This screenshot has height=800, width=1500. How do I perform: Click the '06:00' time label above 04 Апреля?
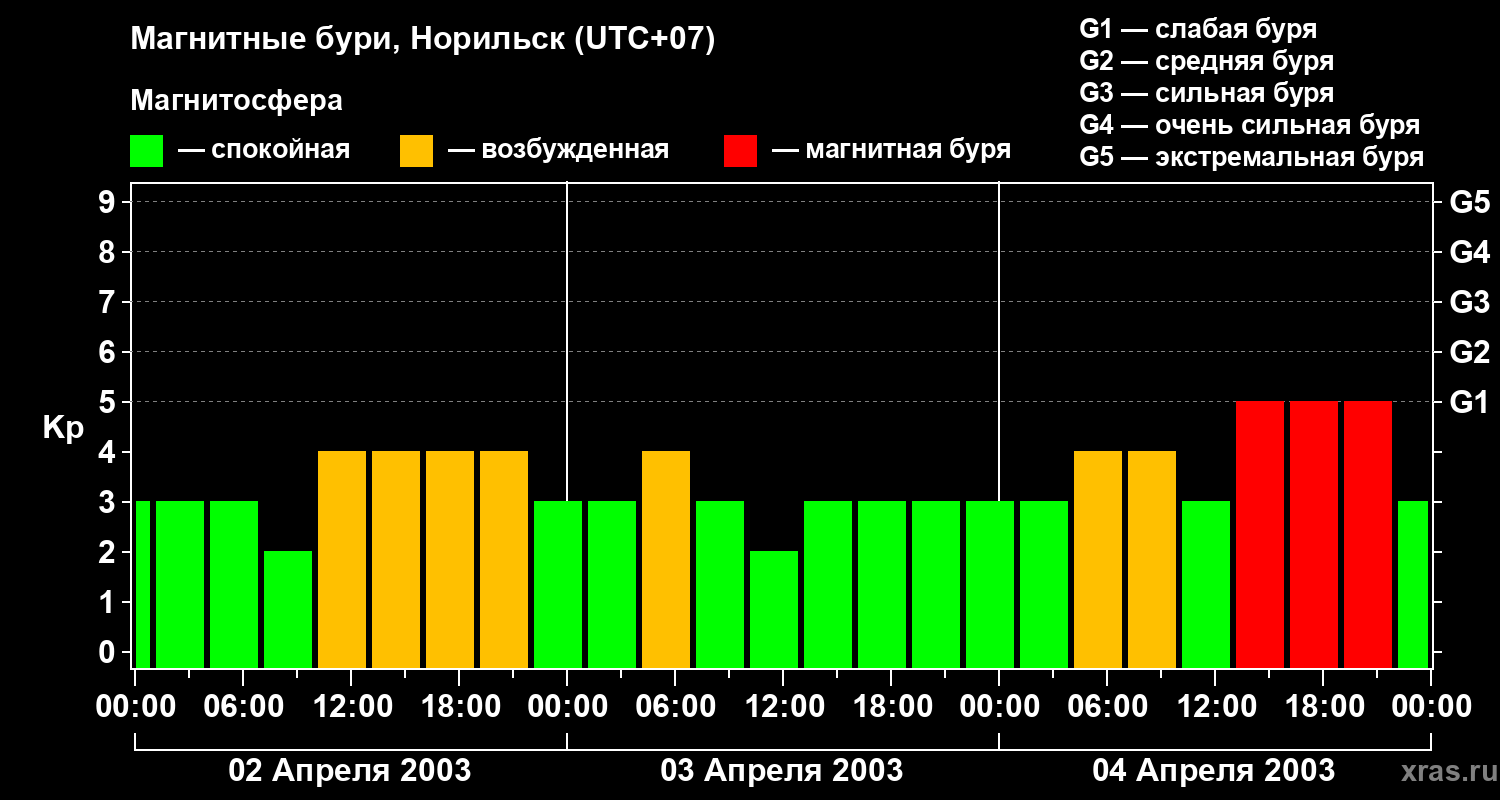1107,707
